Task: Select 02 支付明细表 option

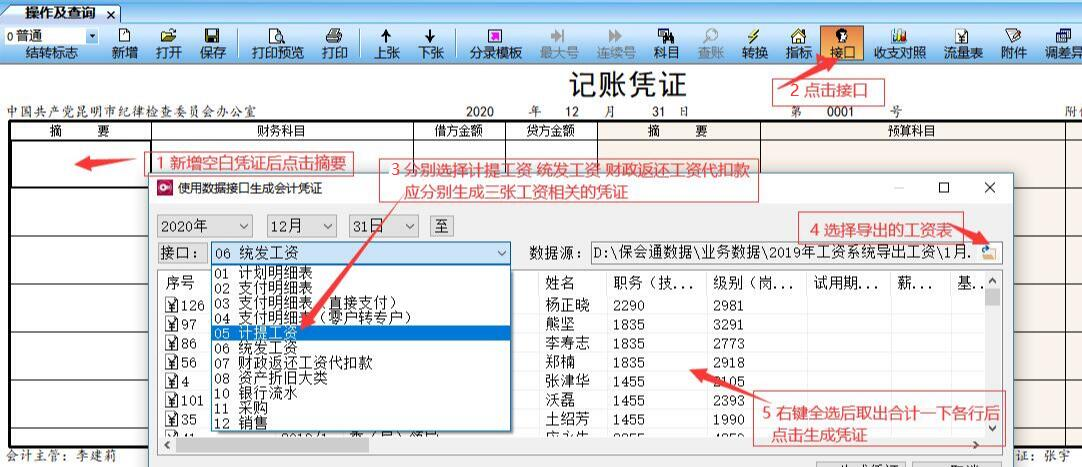Action: click(360, 288)
